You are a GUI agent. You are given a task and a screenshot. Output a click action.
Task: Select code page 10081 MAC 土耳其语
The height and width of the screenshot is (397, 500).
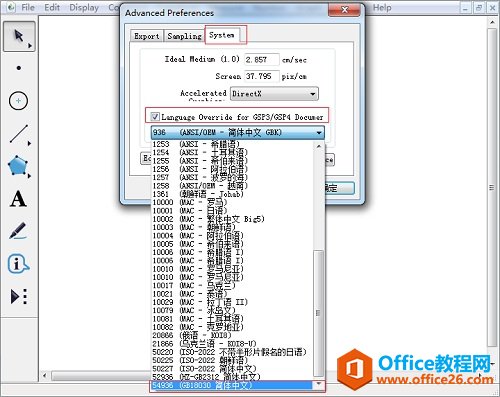[232, 319]
